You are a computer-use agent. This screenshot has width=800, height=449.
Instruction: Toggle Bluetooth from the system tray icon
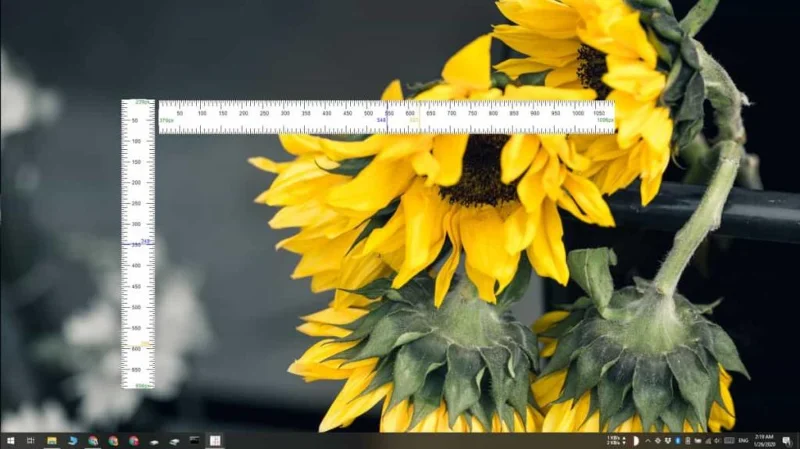click(678, 441)
